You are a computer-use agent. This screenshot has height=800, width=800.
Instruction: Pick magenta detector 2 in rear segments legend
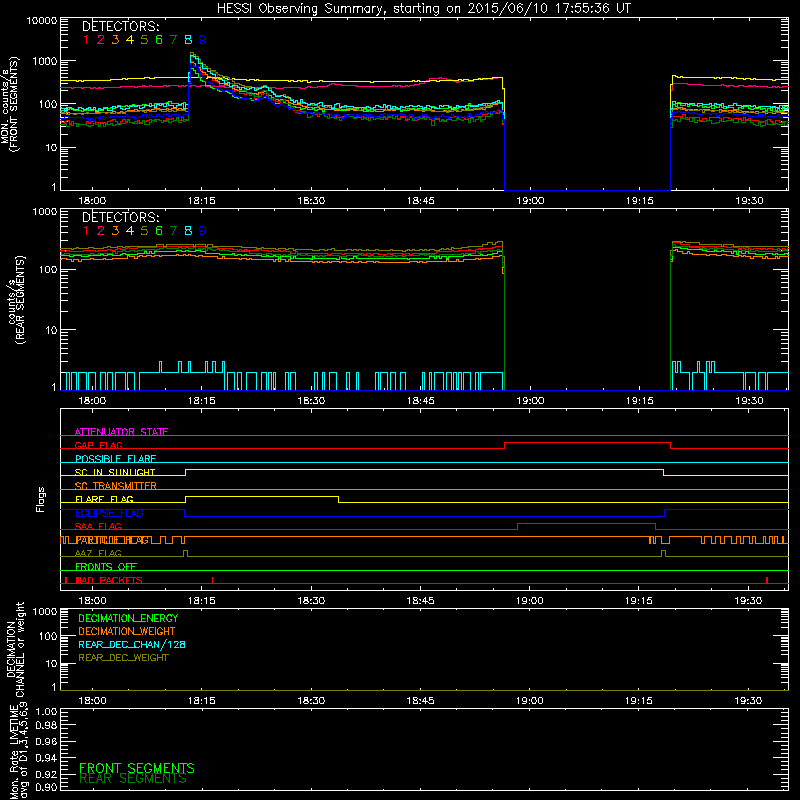tap(101, 231)
